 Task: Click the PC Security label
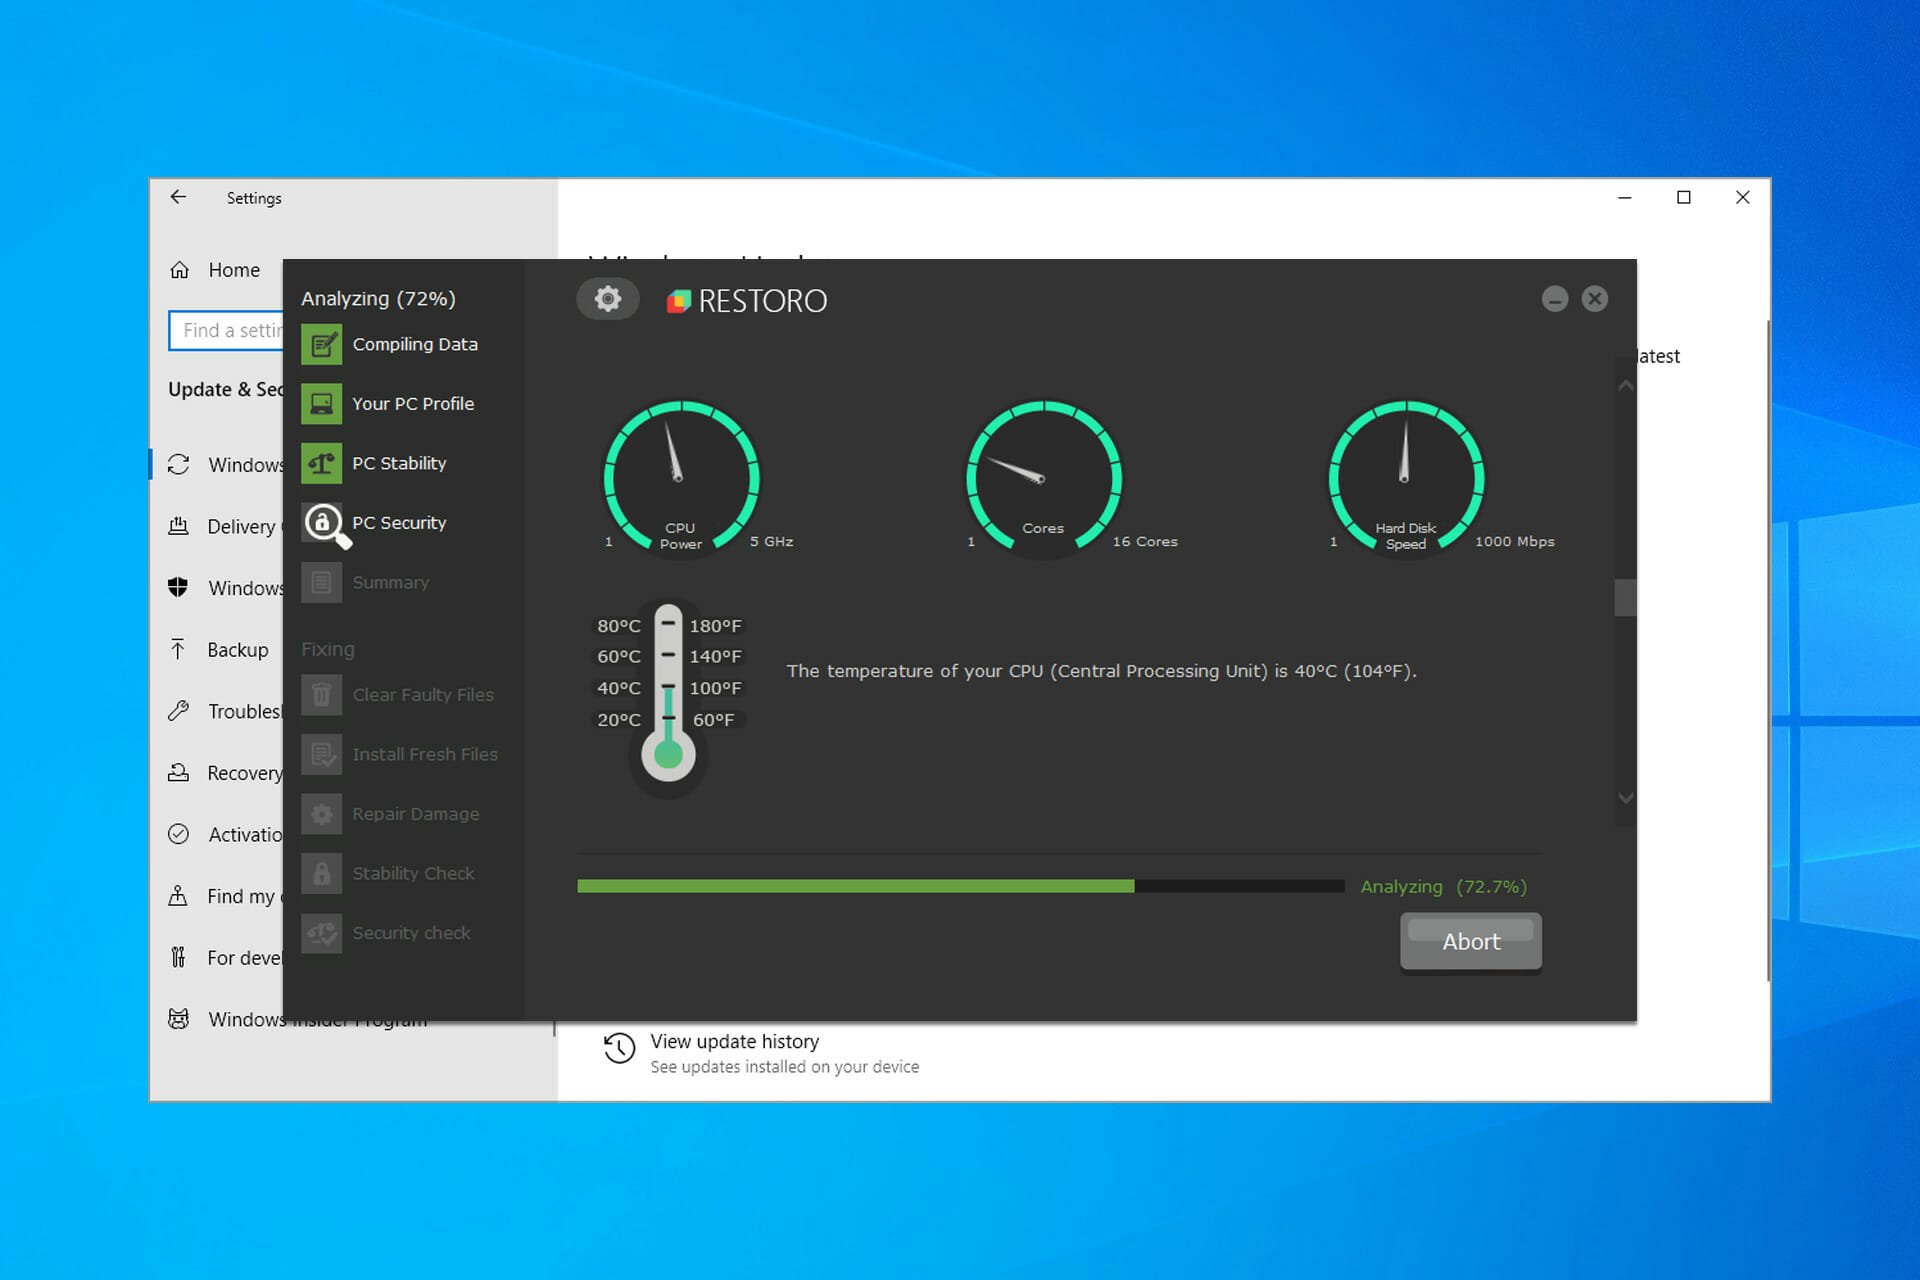399,523
